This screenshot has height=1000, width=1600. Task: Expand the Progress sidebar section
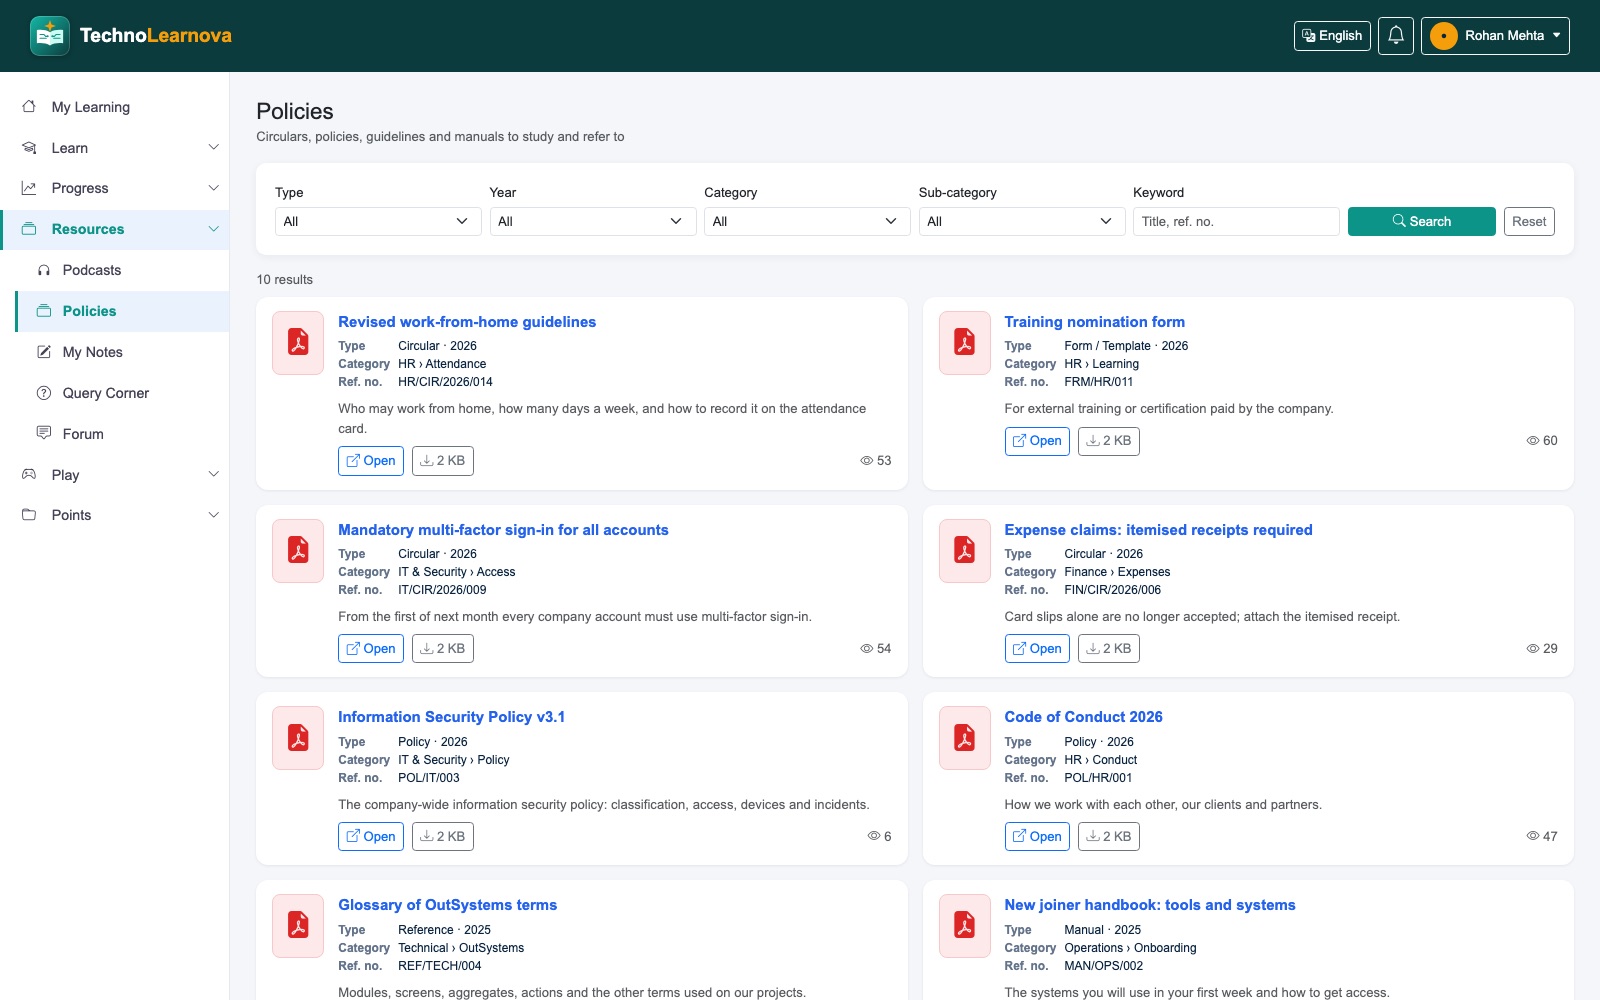115,188
